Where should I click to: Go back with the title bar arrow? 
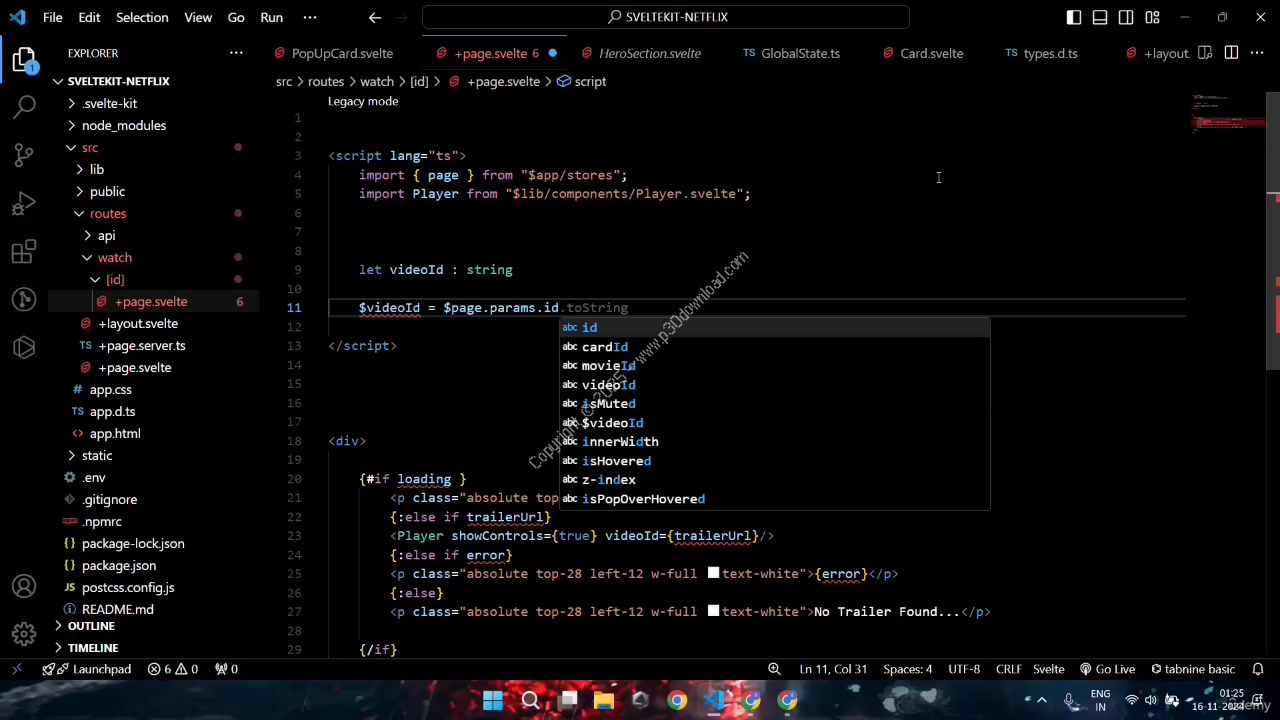point(374,17)
